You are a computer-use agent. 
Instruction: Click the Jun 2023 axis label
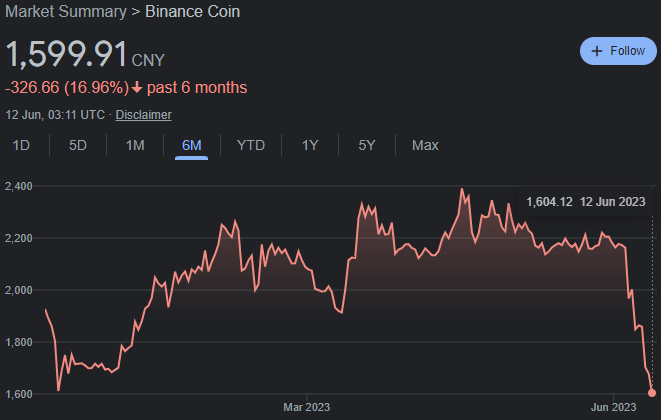613,407
